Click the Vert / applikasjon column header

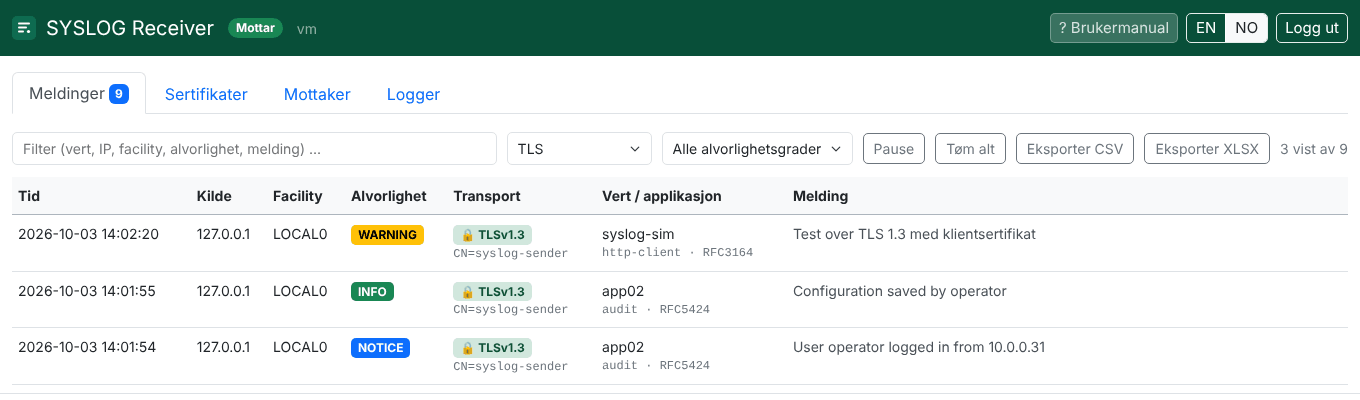[662, 196]
